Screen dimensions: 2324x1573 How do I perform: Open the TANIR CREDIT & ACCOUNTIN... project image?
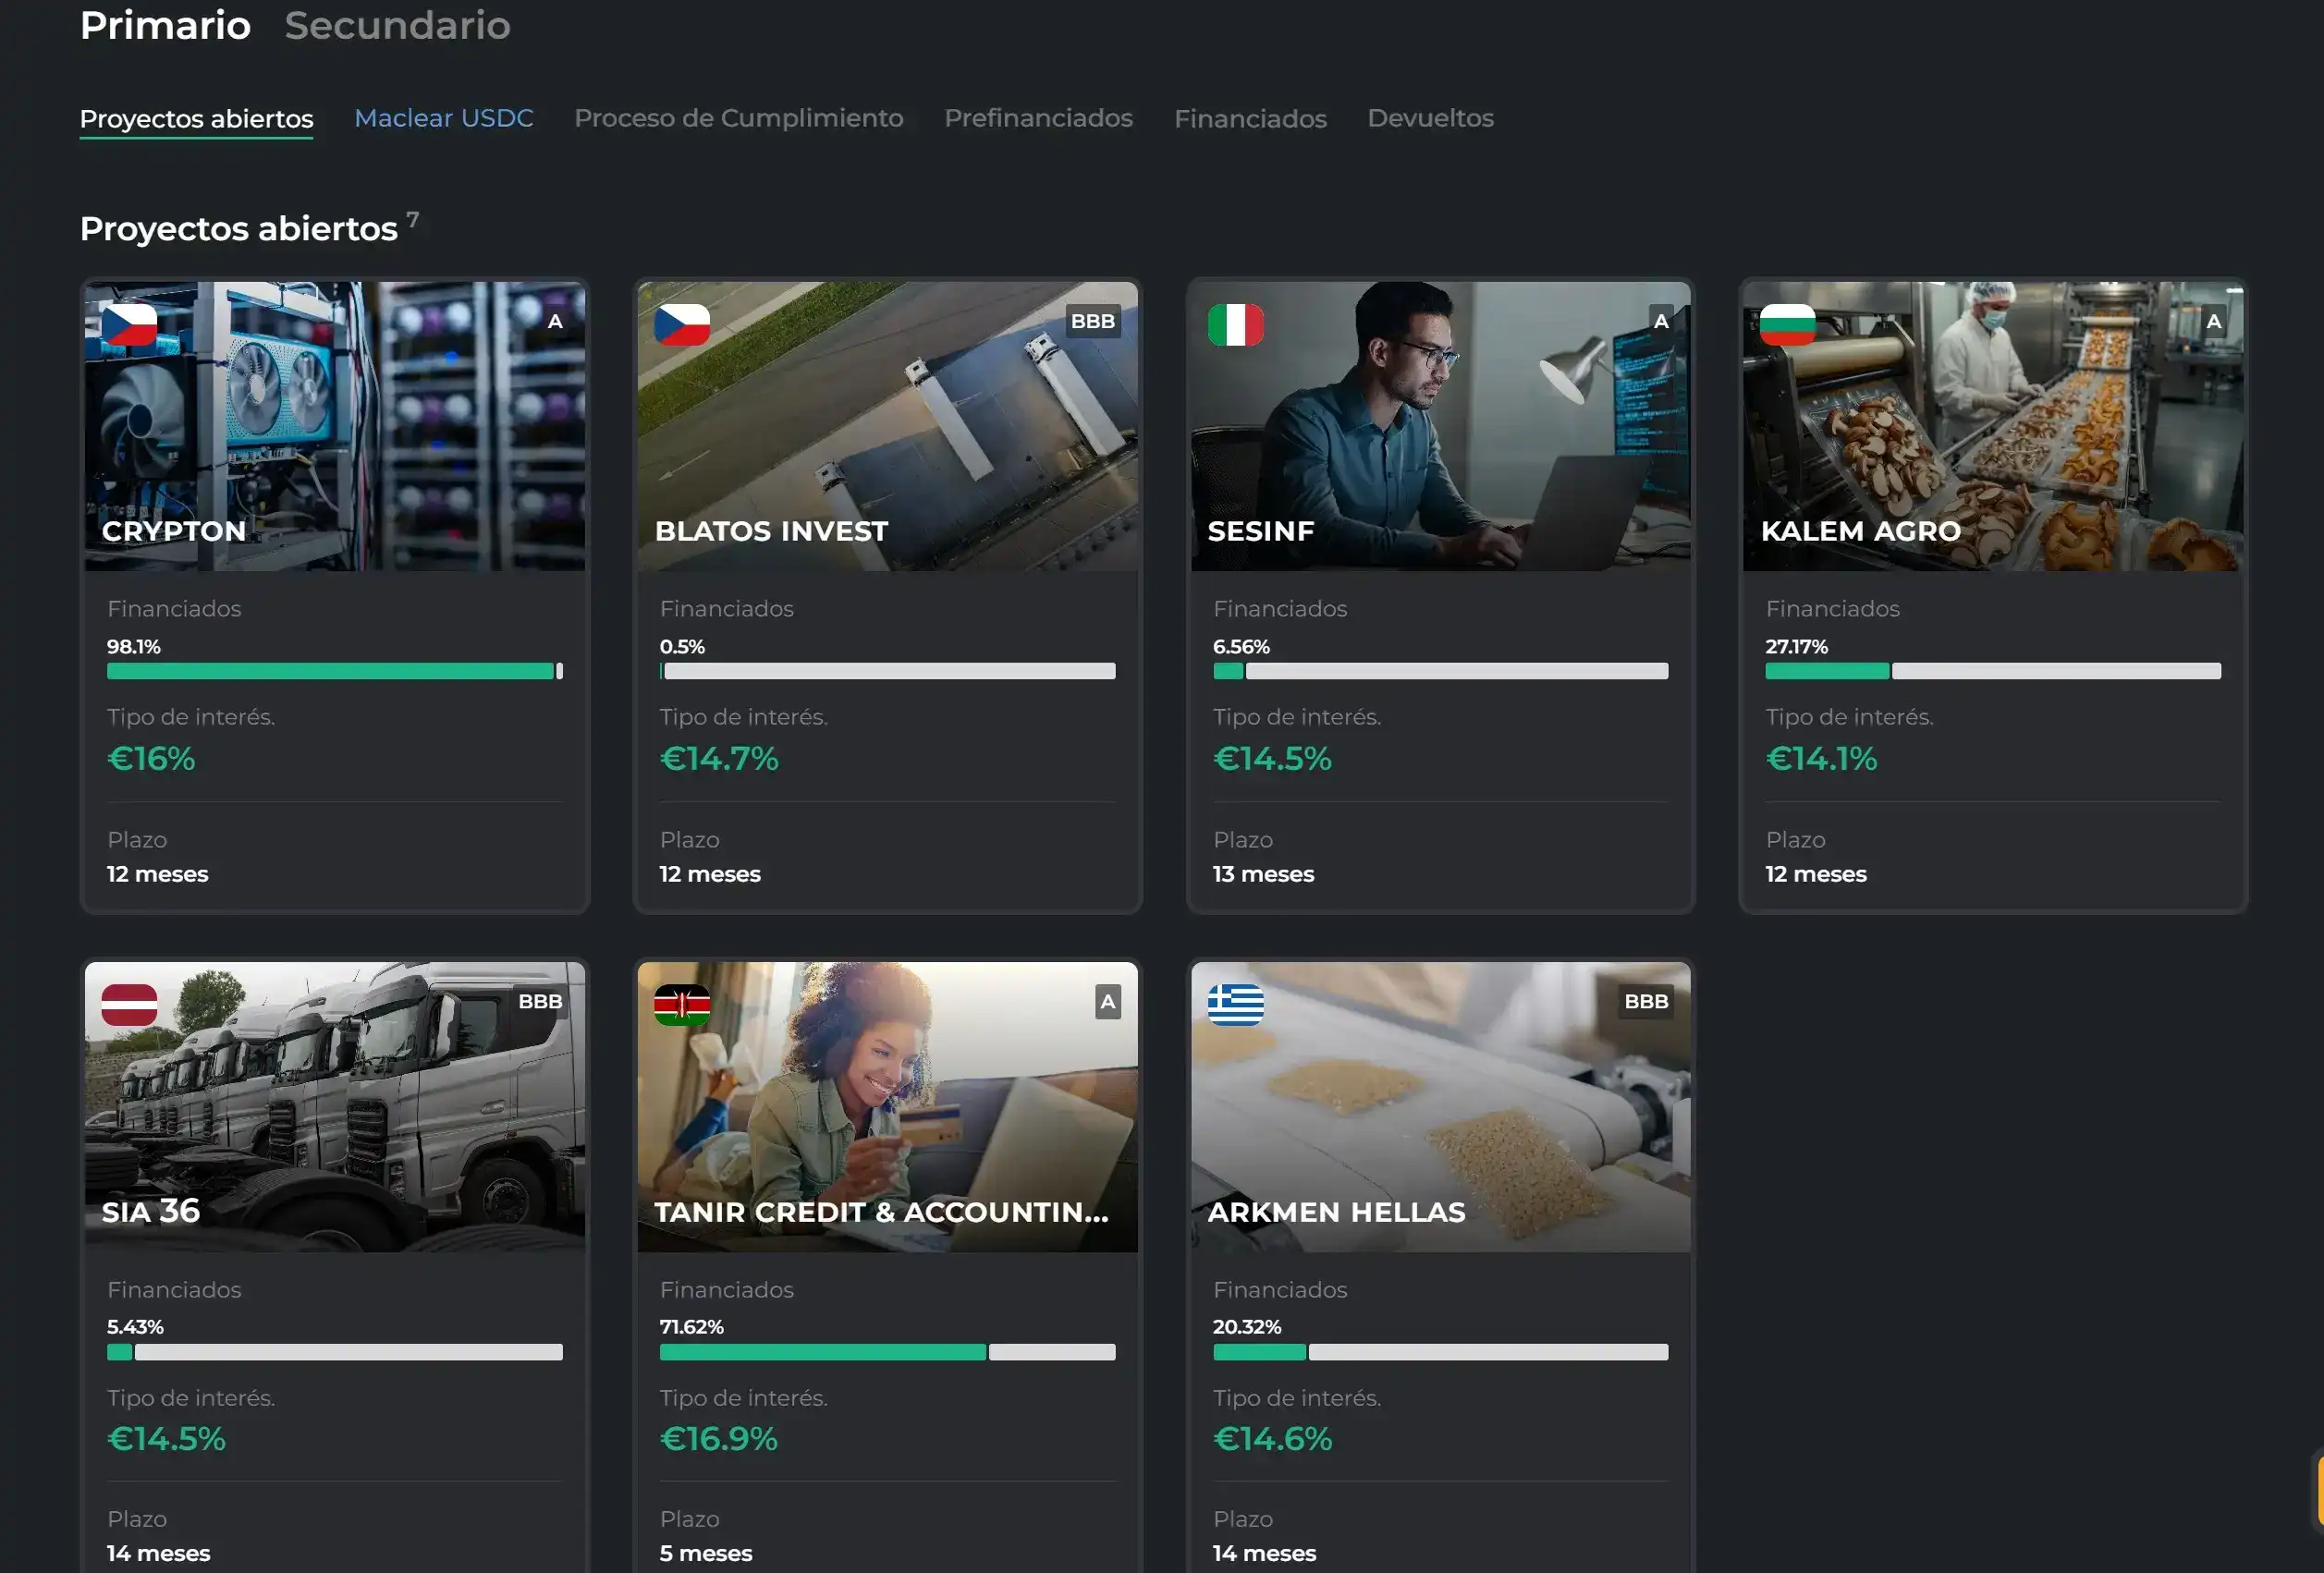(888, 1107)
